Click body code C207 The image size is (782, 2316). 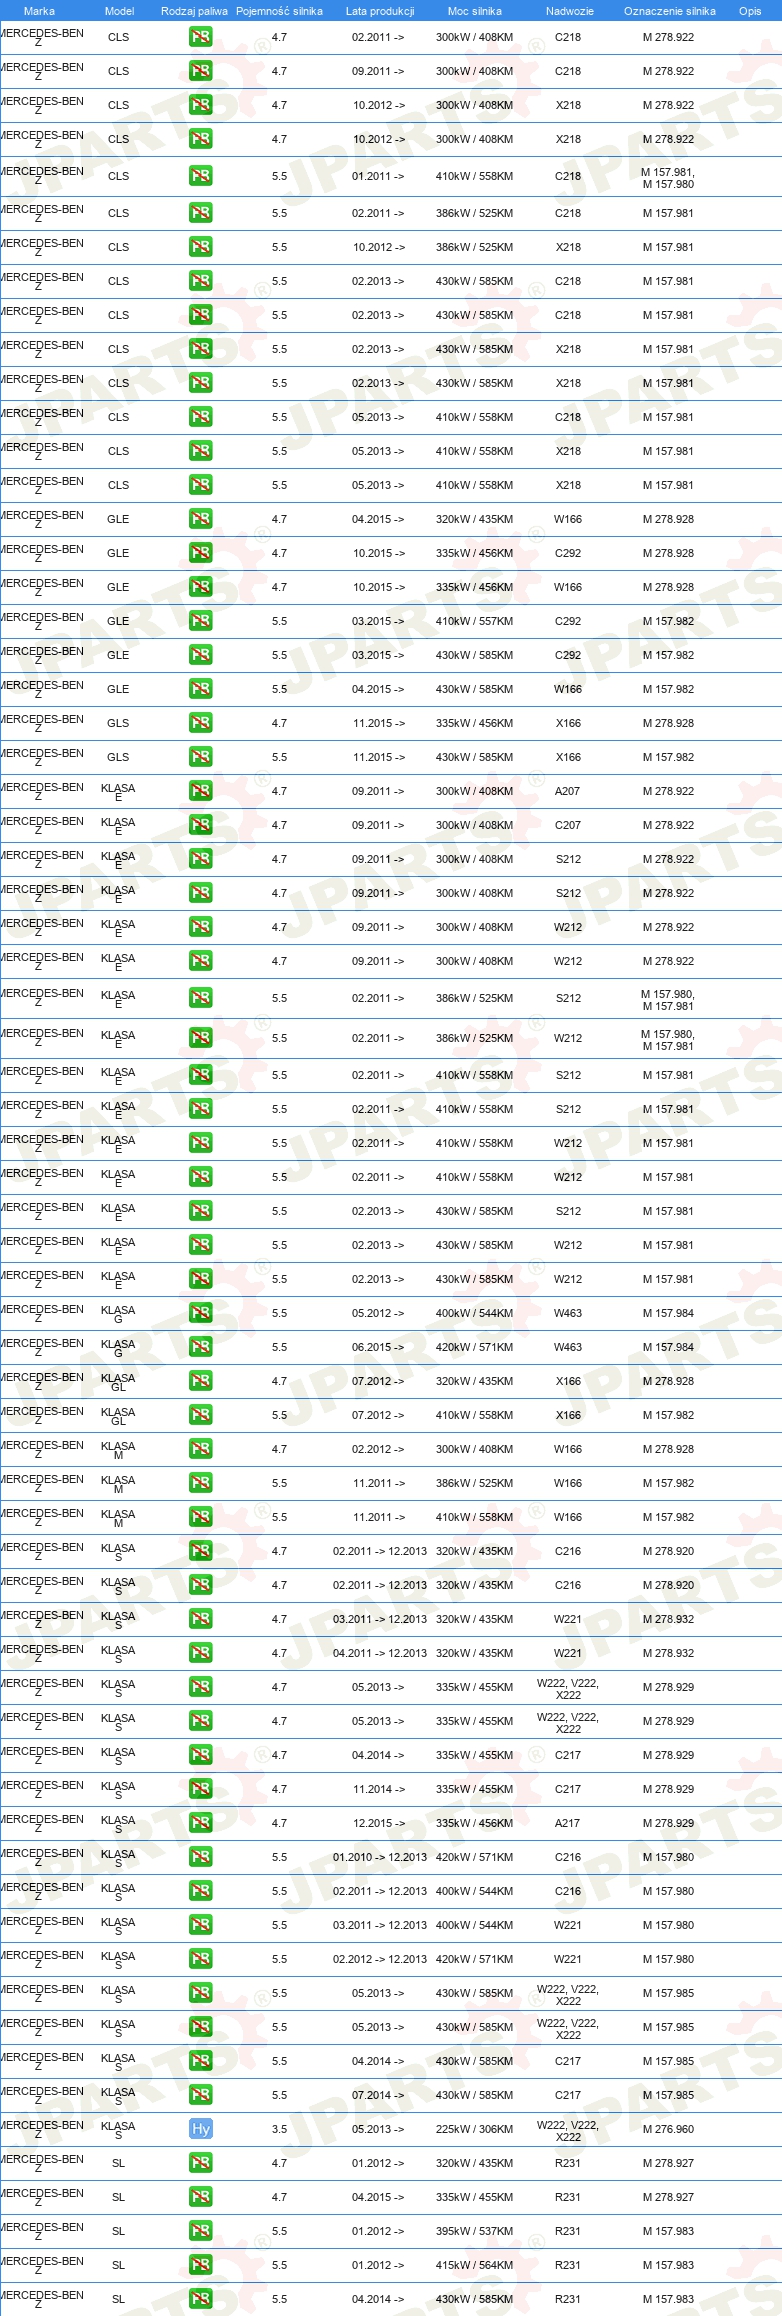point(568,825)
